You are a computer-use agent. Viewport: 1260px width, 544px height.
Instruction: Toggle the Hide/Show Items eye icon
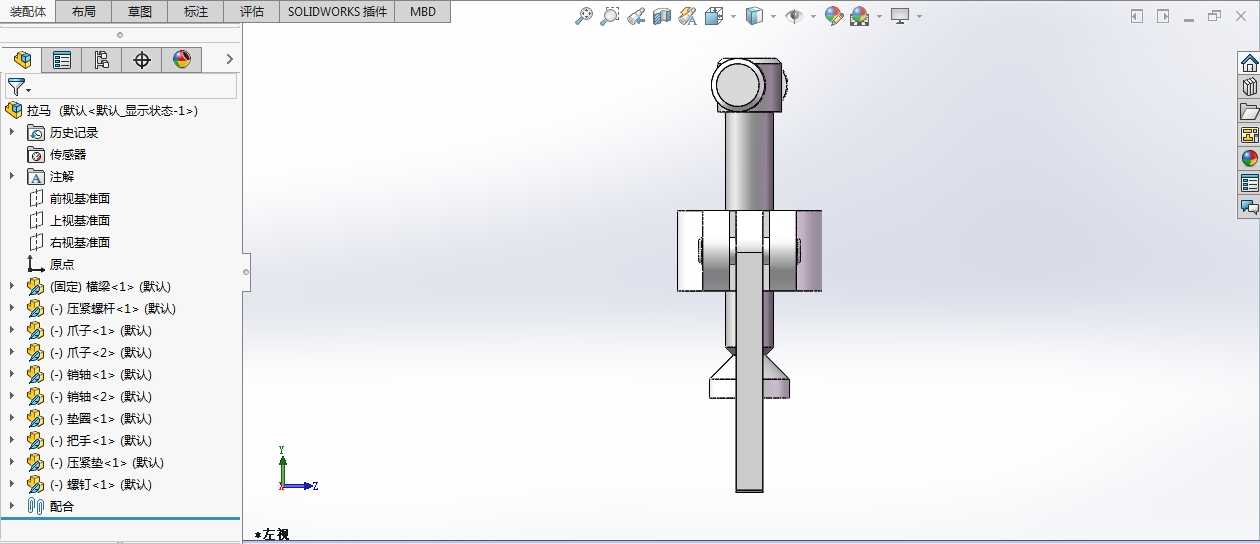[795, 16]
